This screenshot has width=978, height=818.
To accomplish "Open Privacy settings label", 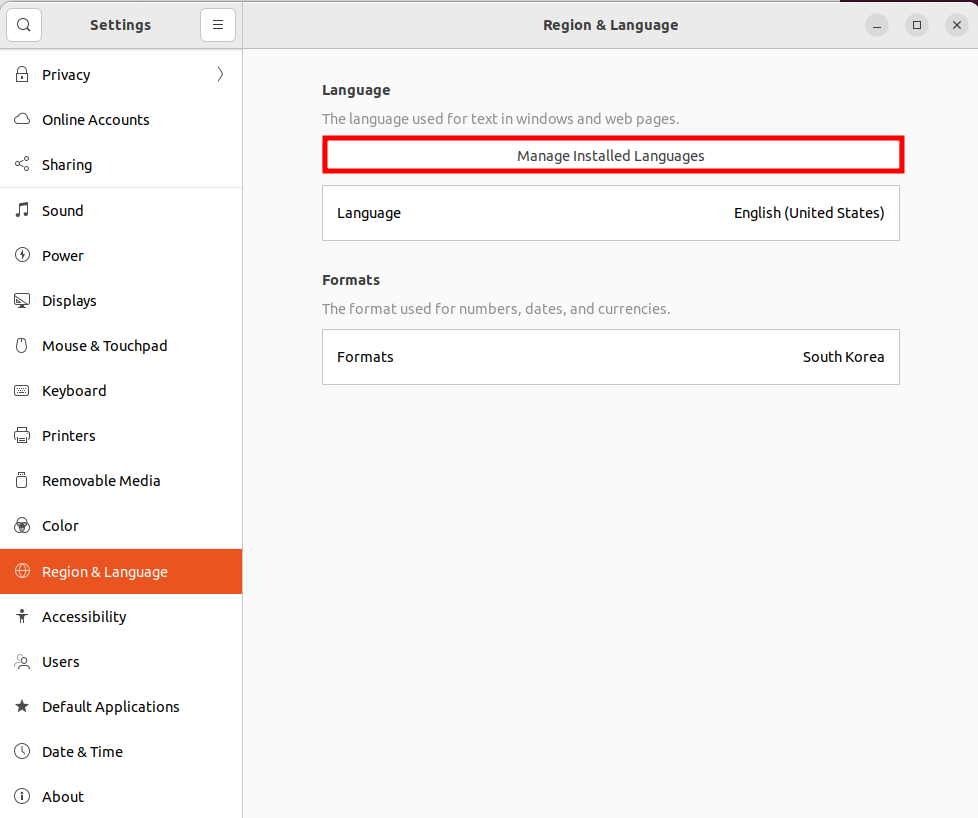I will point(66,75).
